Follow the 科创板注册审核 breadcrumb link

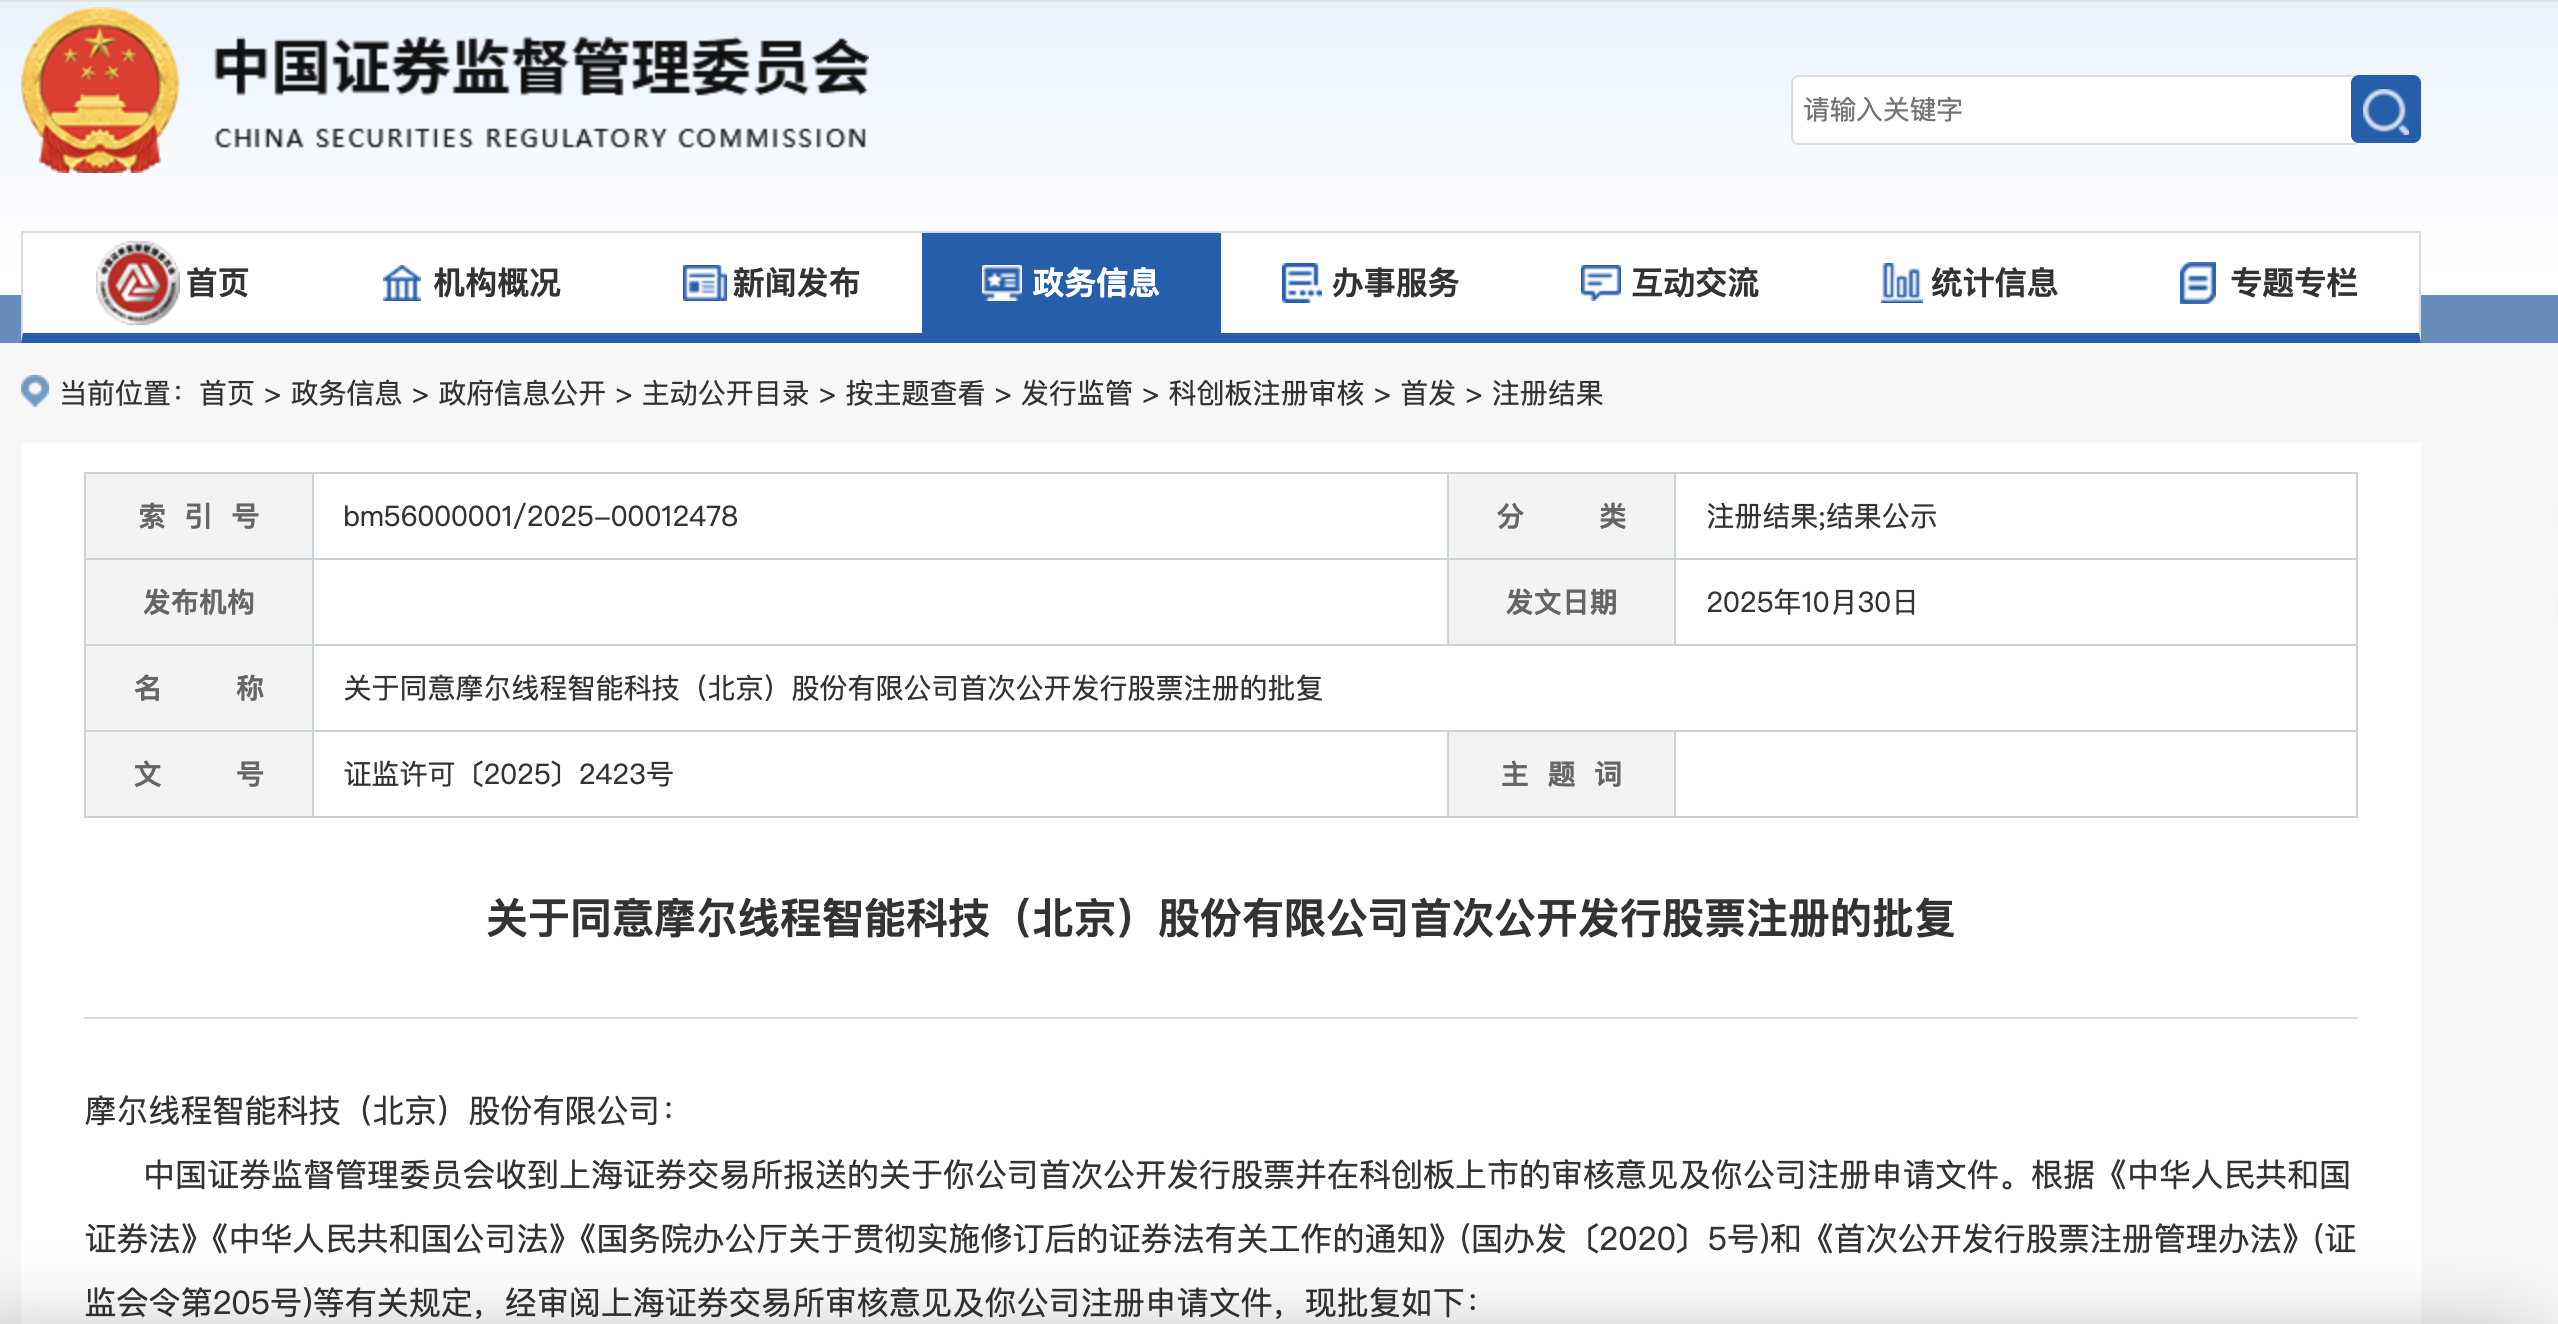pyautogui.click(x=1265, y=393)
